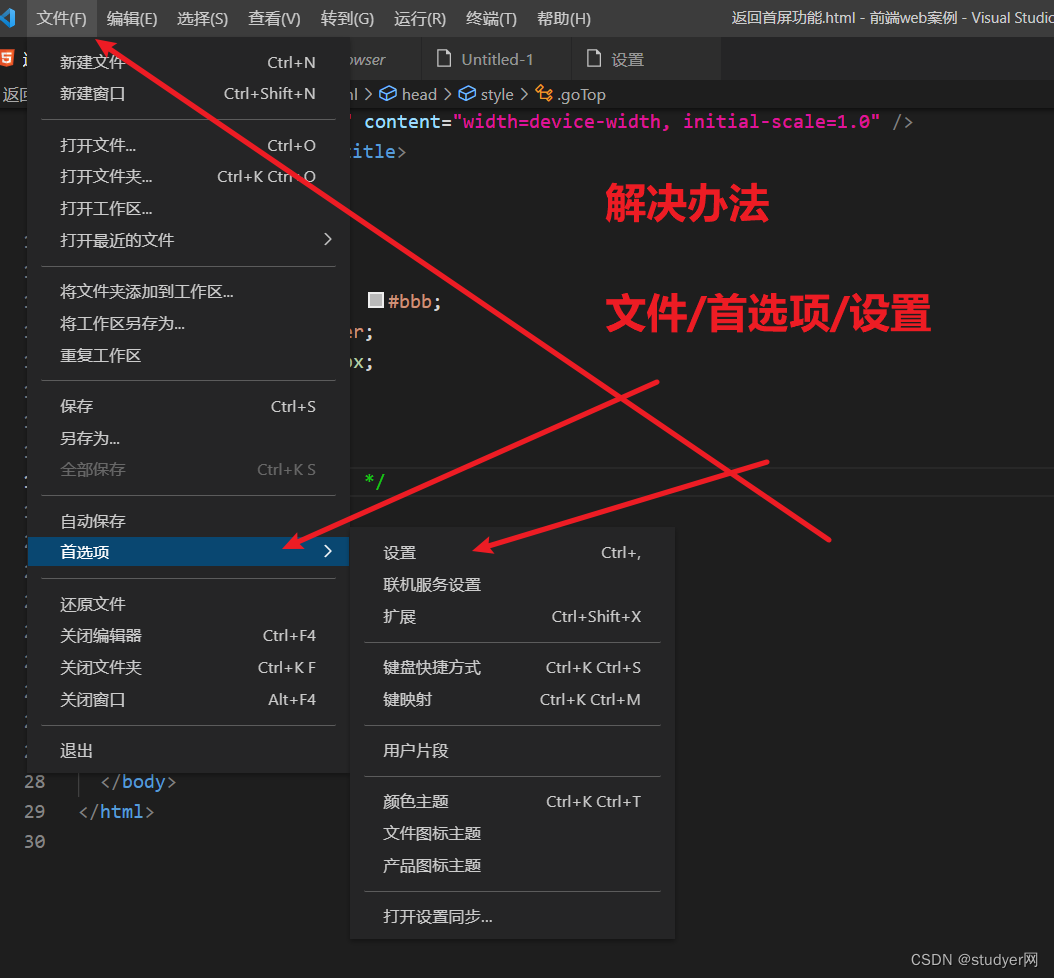Click 新建窗口 in the file menu
The image size is (1054, 978).
(x=93, y=94)
